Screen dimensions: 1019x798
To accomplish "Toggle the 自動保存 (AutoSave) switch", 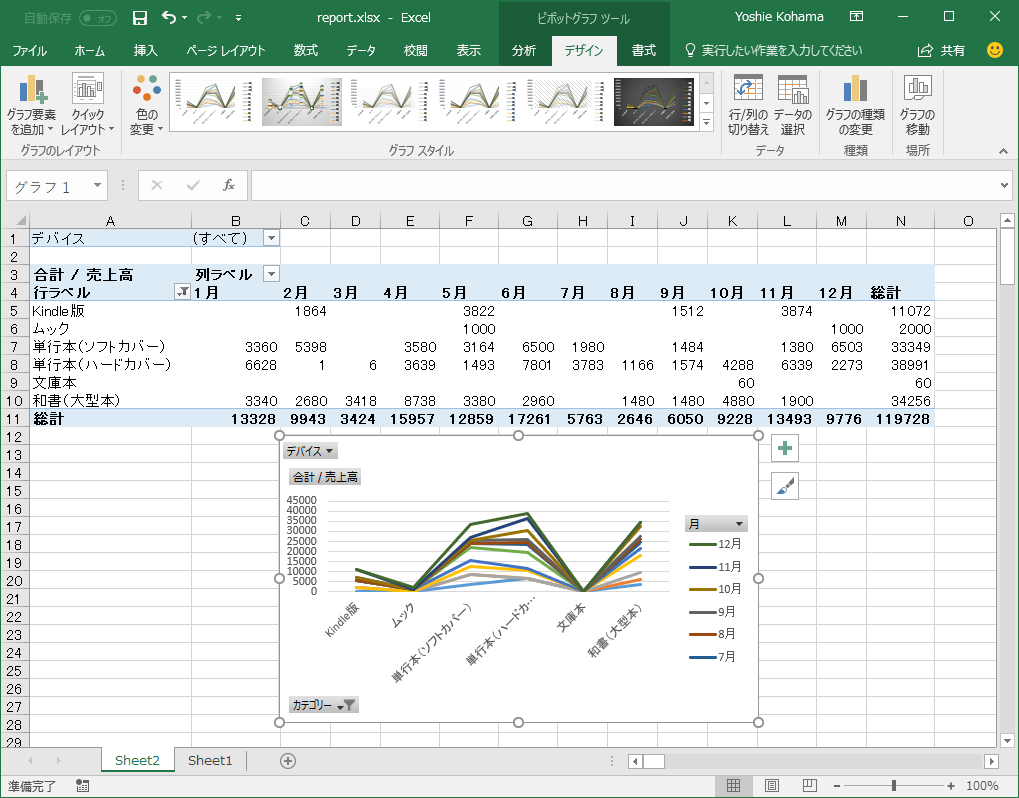I will (97, 17).
